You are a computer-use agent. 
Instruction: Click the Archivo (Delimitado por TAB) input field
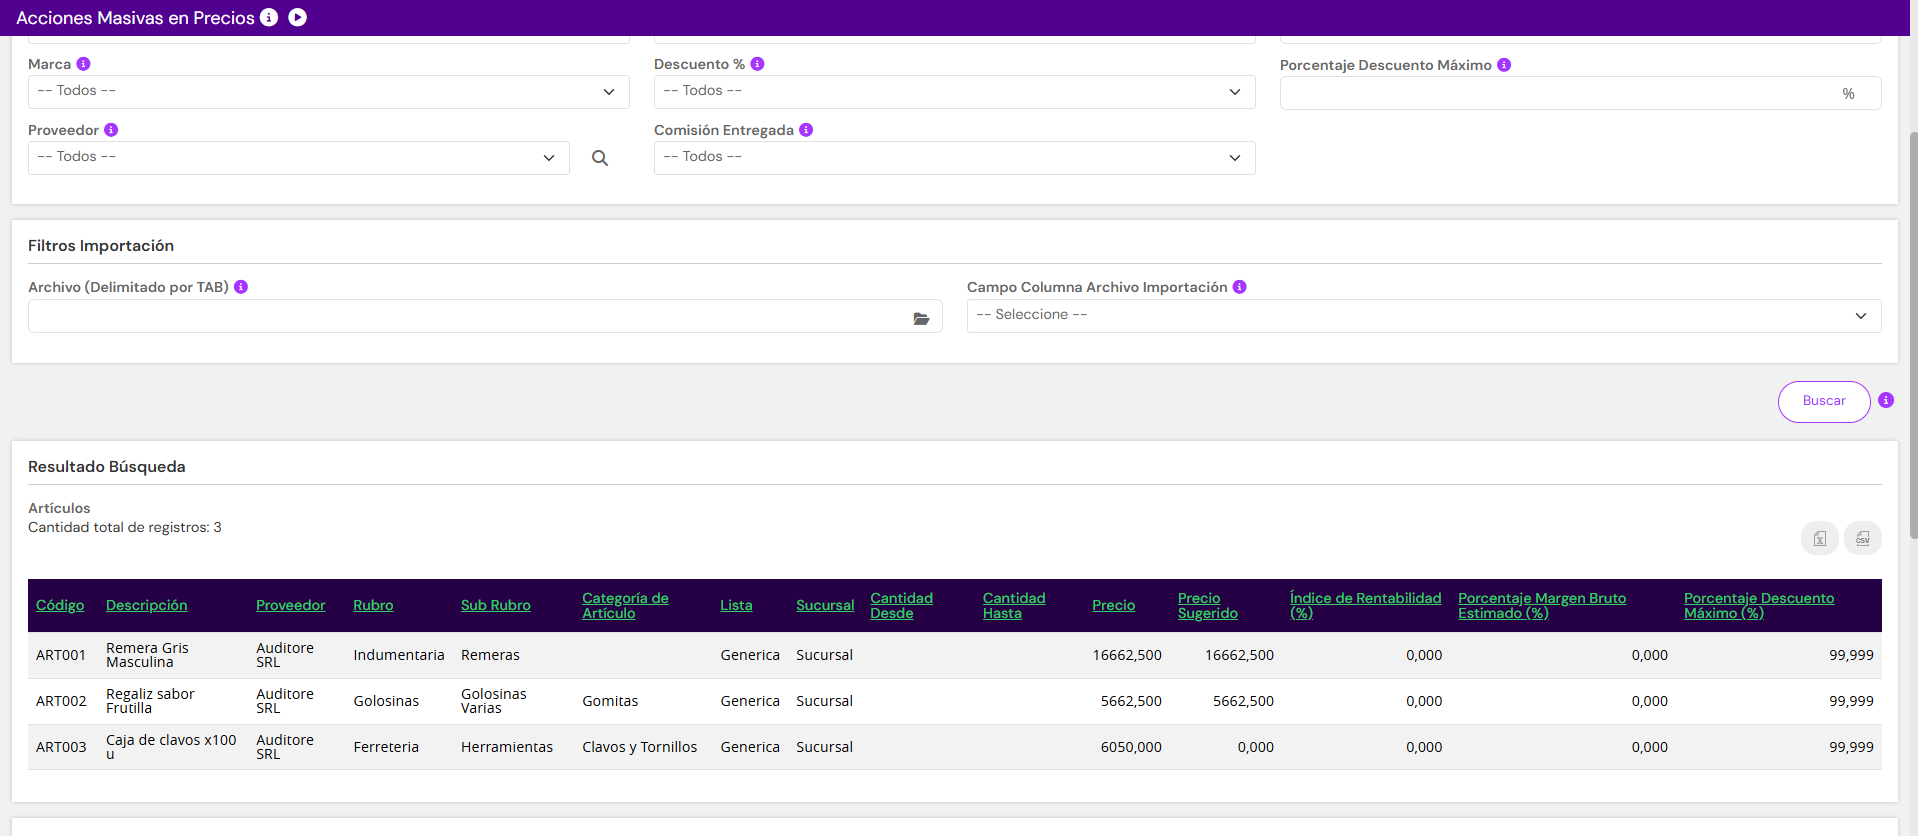[x=485, y=316]
